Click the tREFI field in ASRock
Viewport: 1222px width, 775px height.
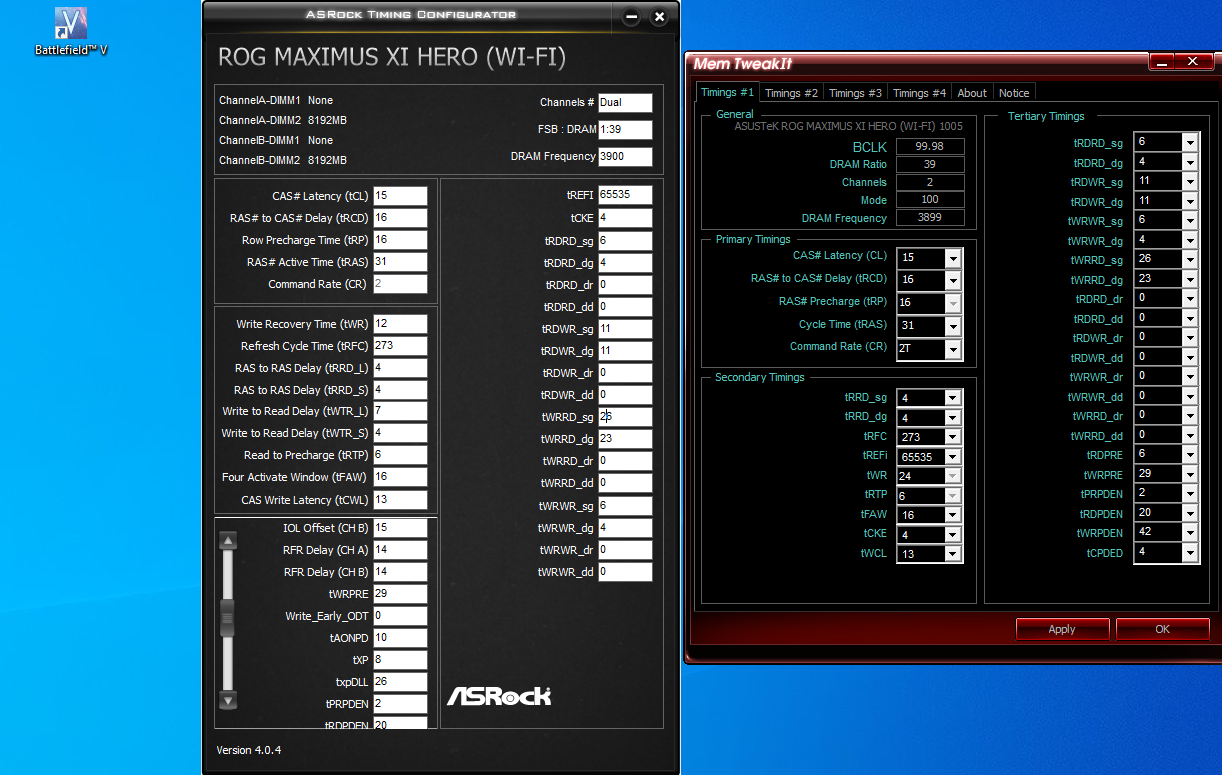[x=625, y=195]
